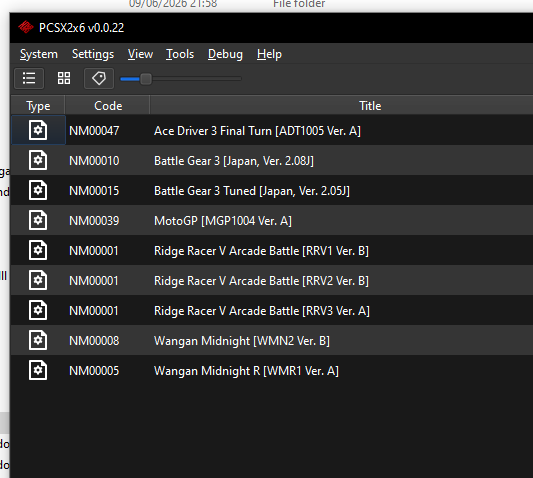Open the Help menu

click(269, 54)
